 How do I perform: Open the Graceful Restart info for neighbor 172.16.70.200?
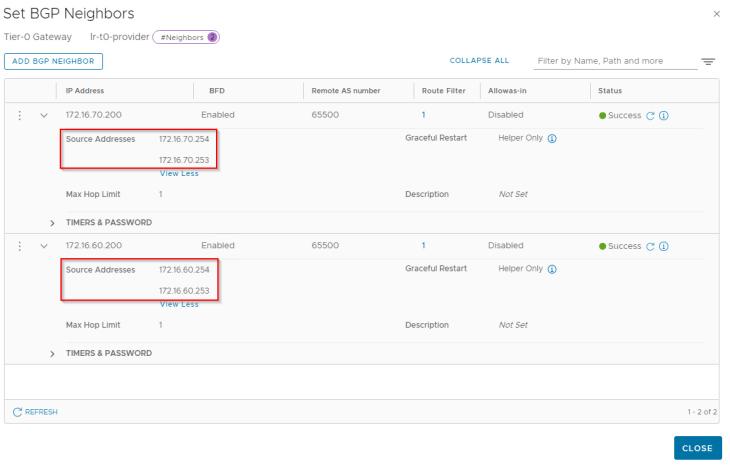pos(552,138)
